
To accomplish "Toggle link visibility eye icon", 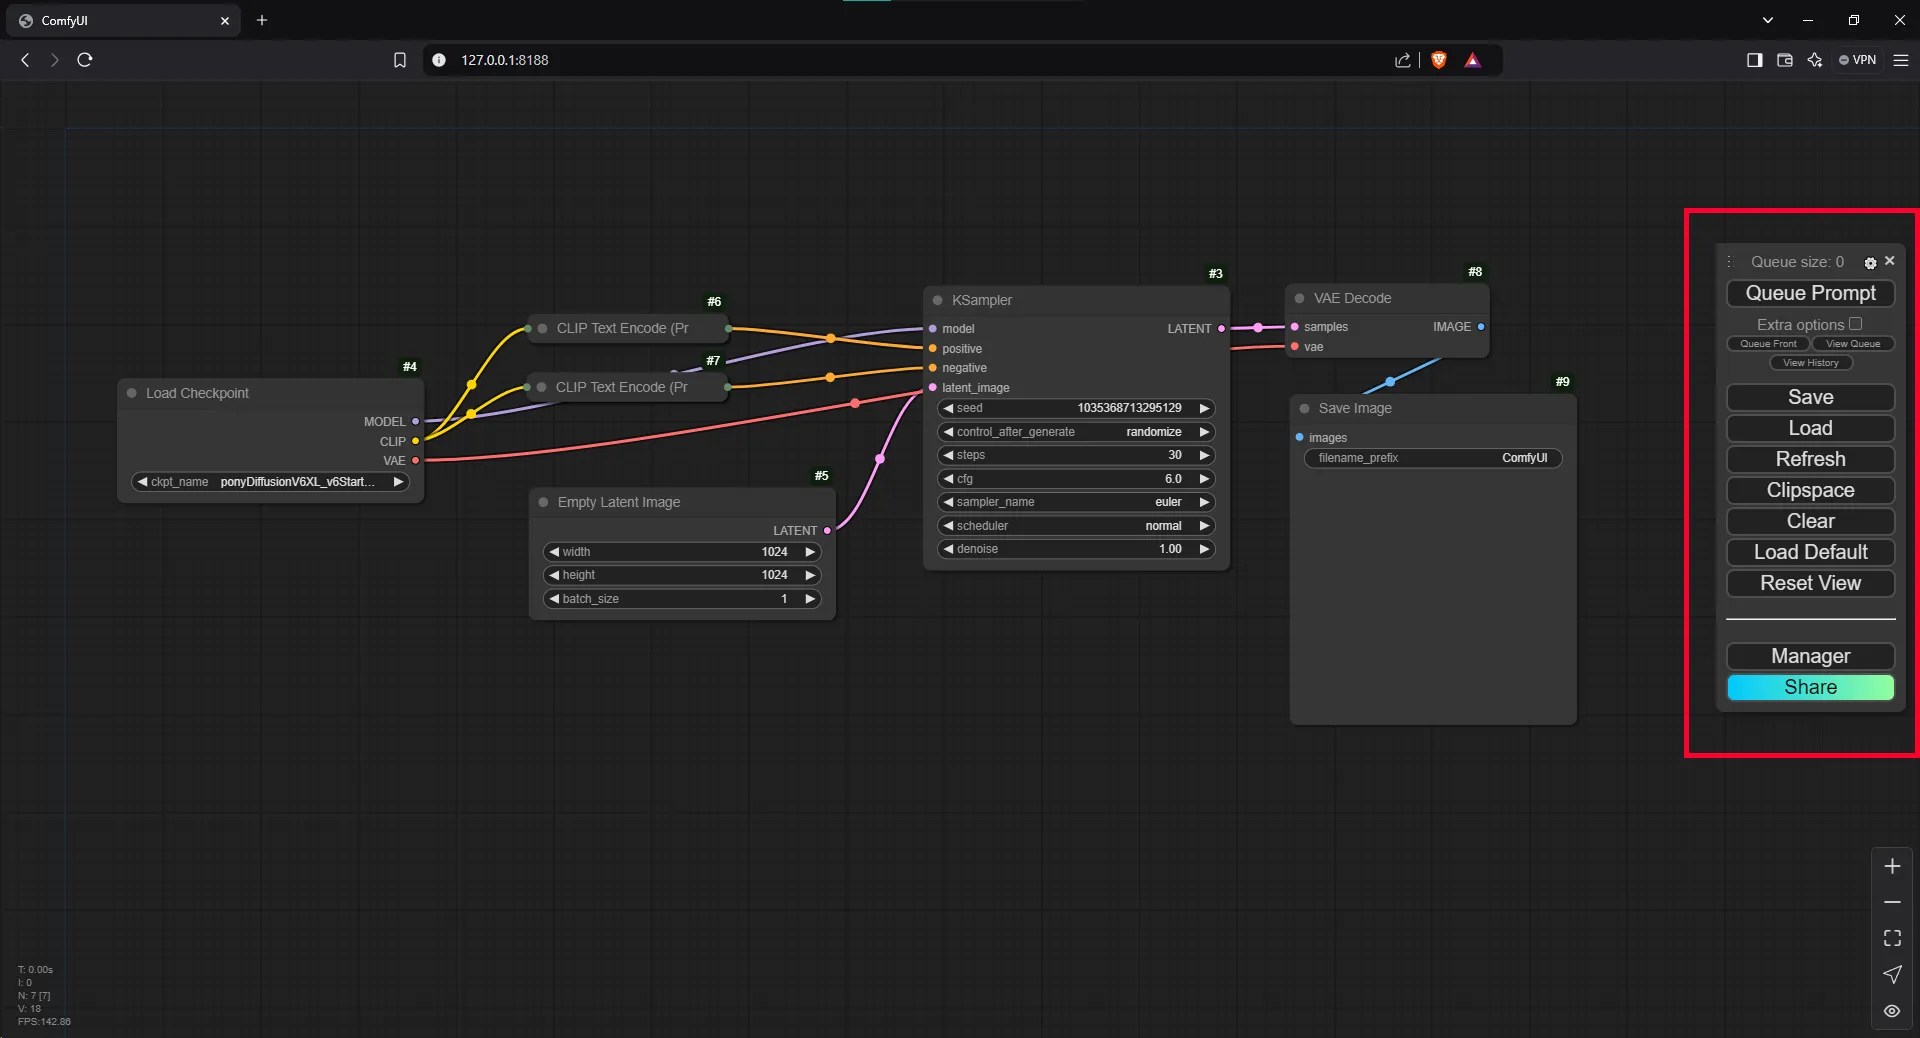I will [1892, 1011].
